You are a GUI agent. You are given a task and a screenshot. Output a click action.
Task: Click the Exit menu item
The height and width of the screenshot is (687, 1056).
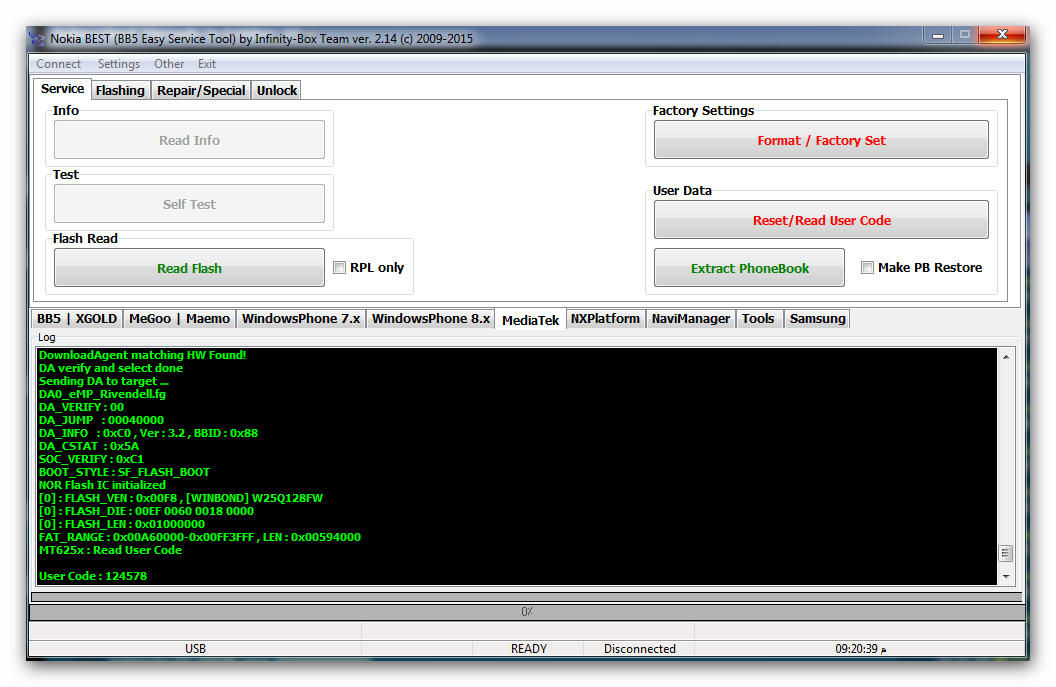click(x=207, y=64)
